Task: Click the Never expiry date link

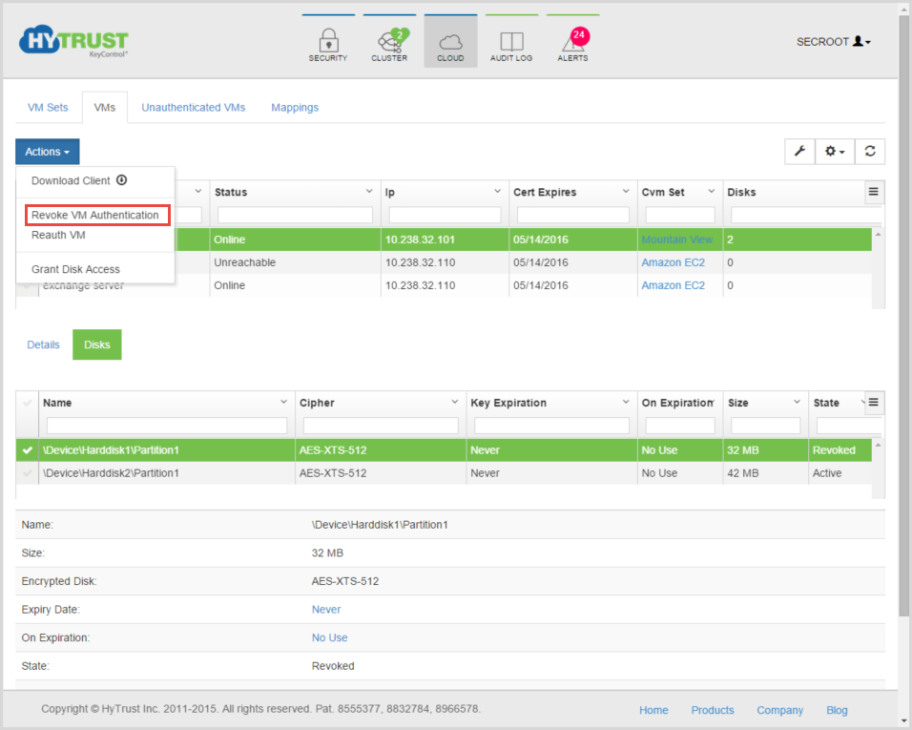Action: click(326, 610)
